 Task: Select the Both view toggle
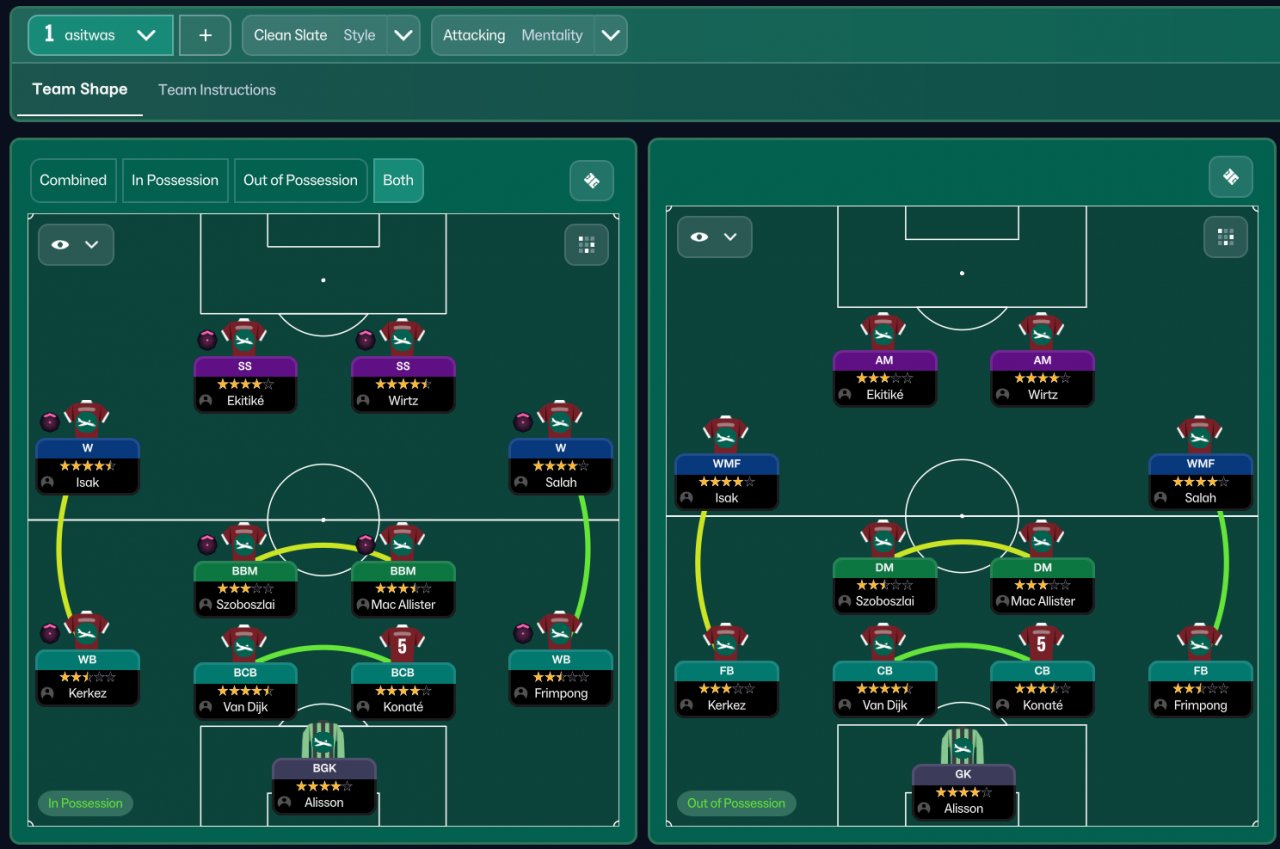click(398, 181)
